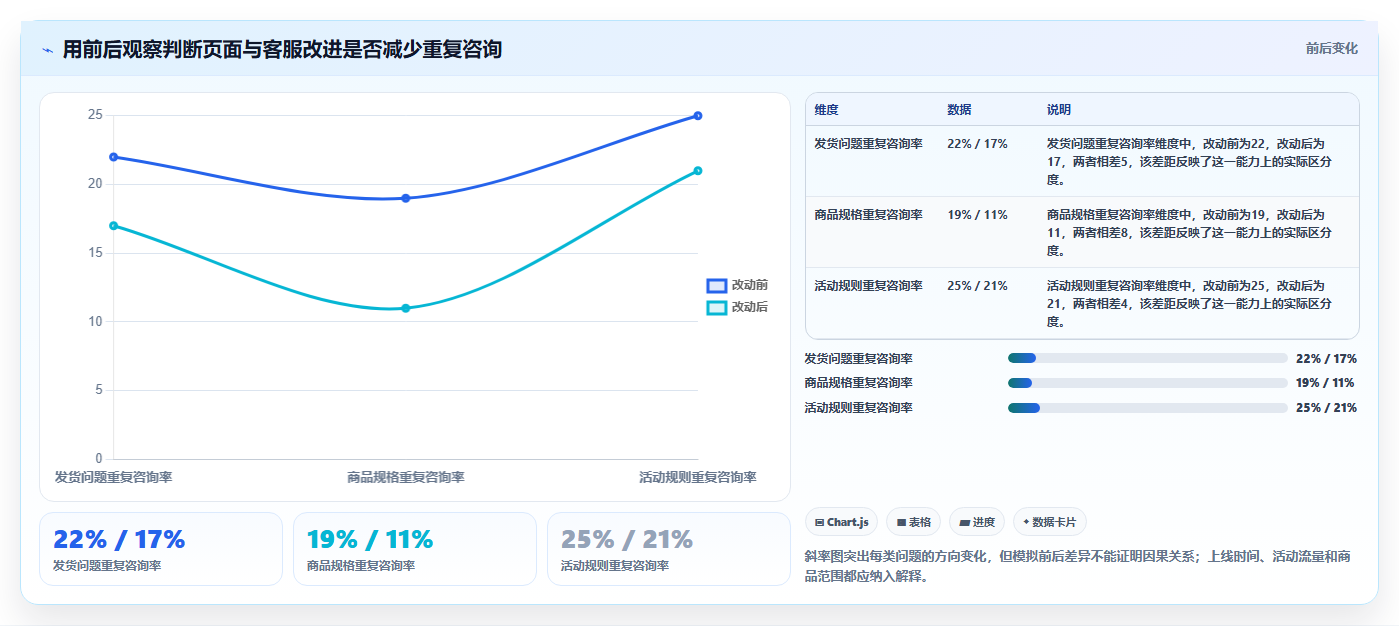
Task: Click the 发货问题重复咨询率 progress bar
Action: coord(1147,358)
